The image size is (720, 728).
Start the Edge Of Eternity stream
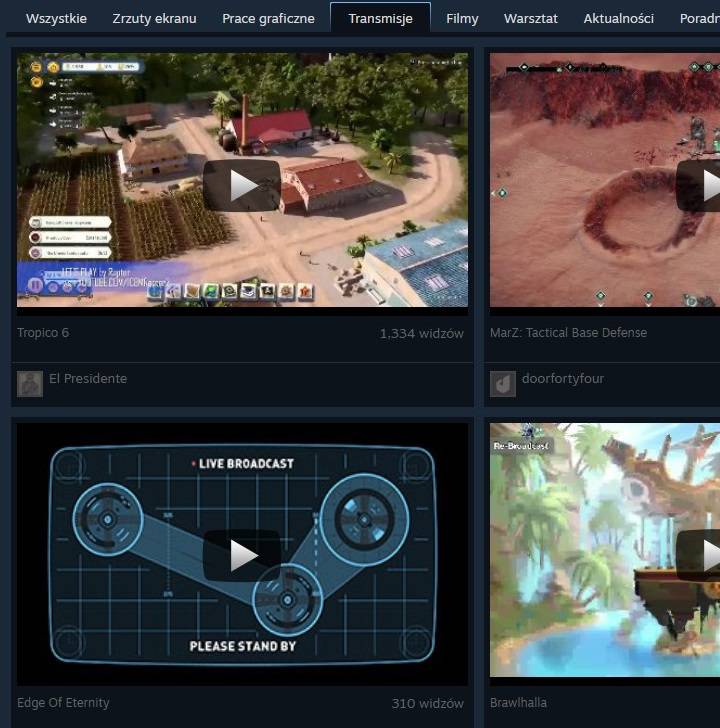[241, 555]
